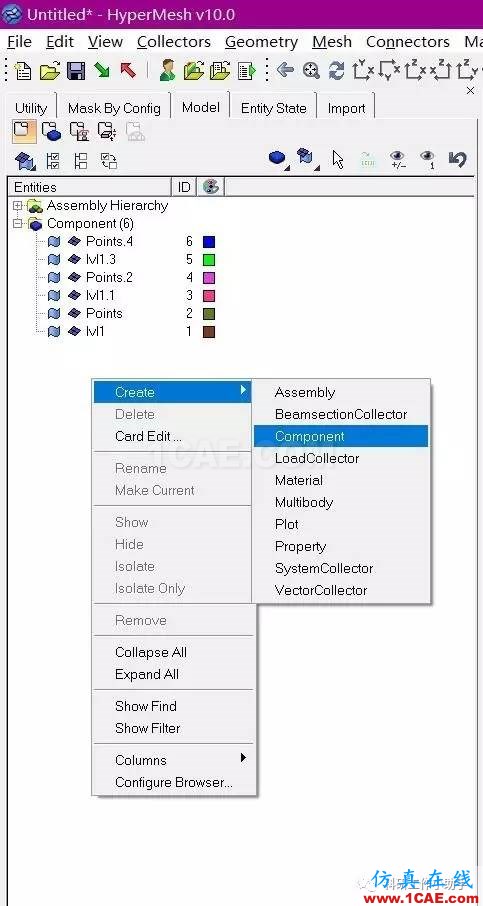This screenshot has width=483, height=906.
Task: Click the New model file icon
Action: click(23, 70)
